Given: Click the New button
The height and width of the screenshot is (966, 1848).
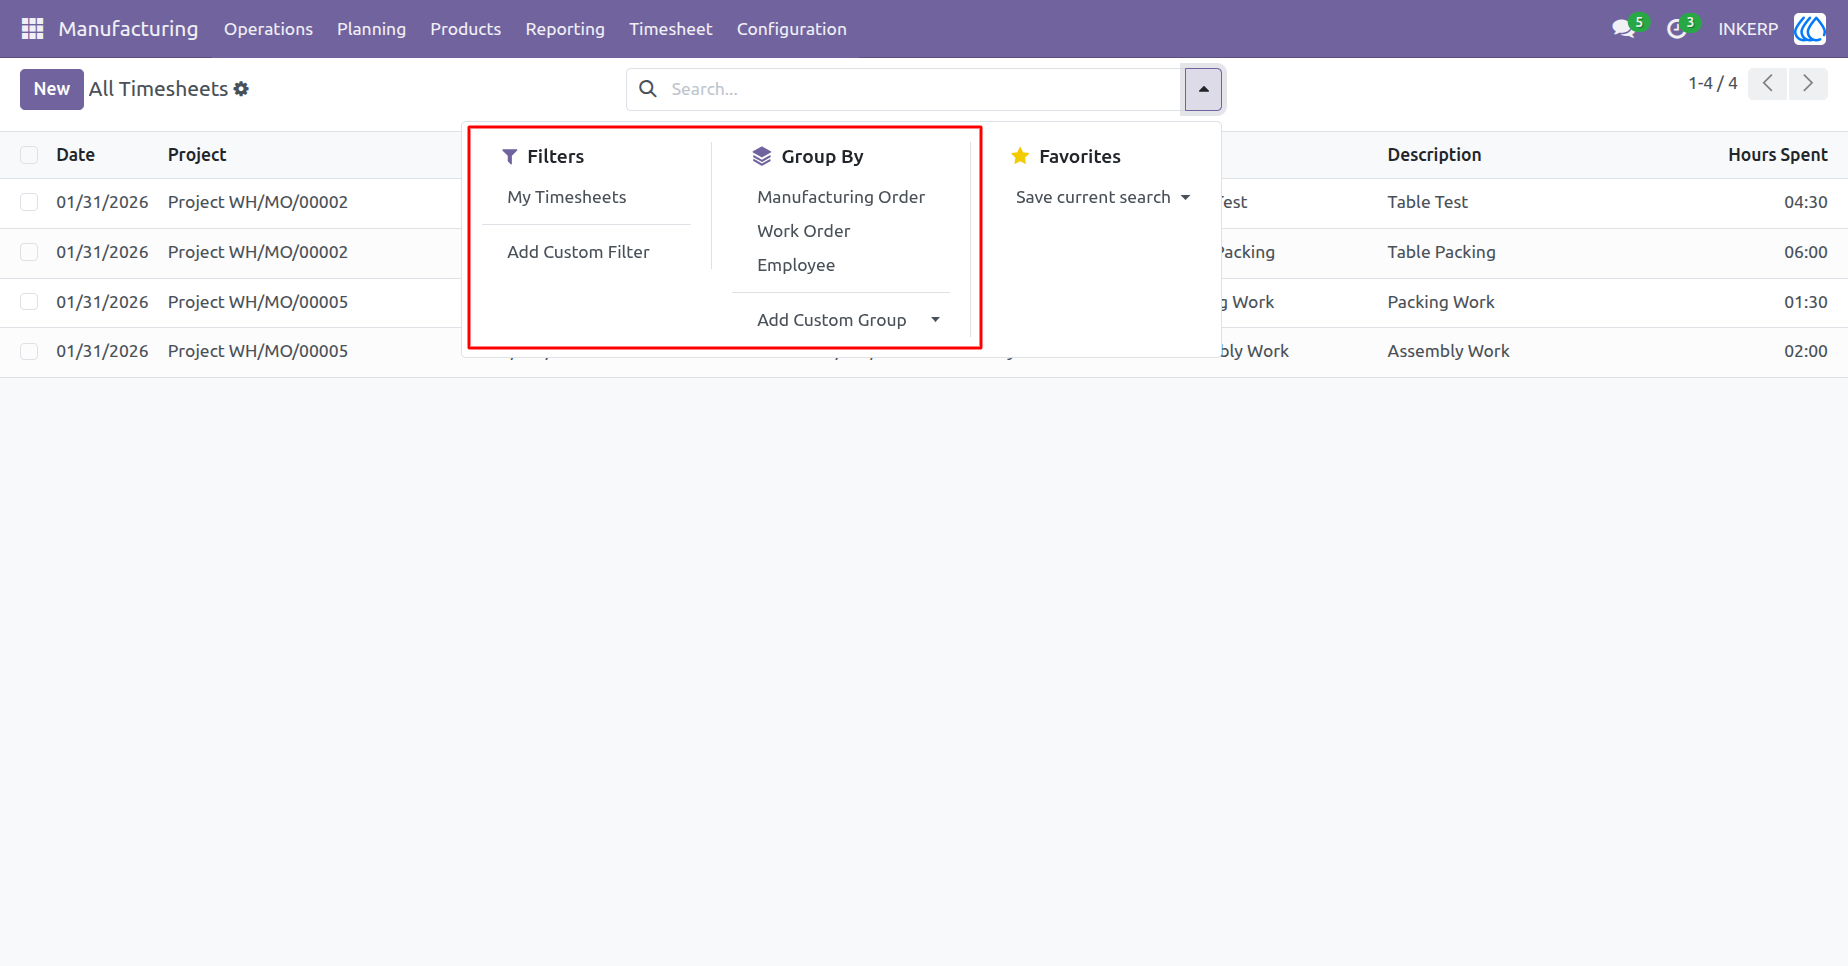Looking at the screenshot, I should tap(52, 89).
